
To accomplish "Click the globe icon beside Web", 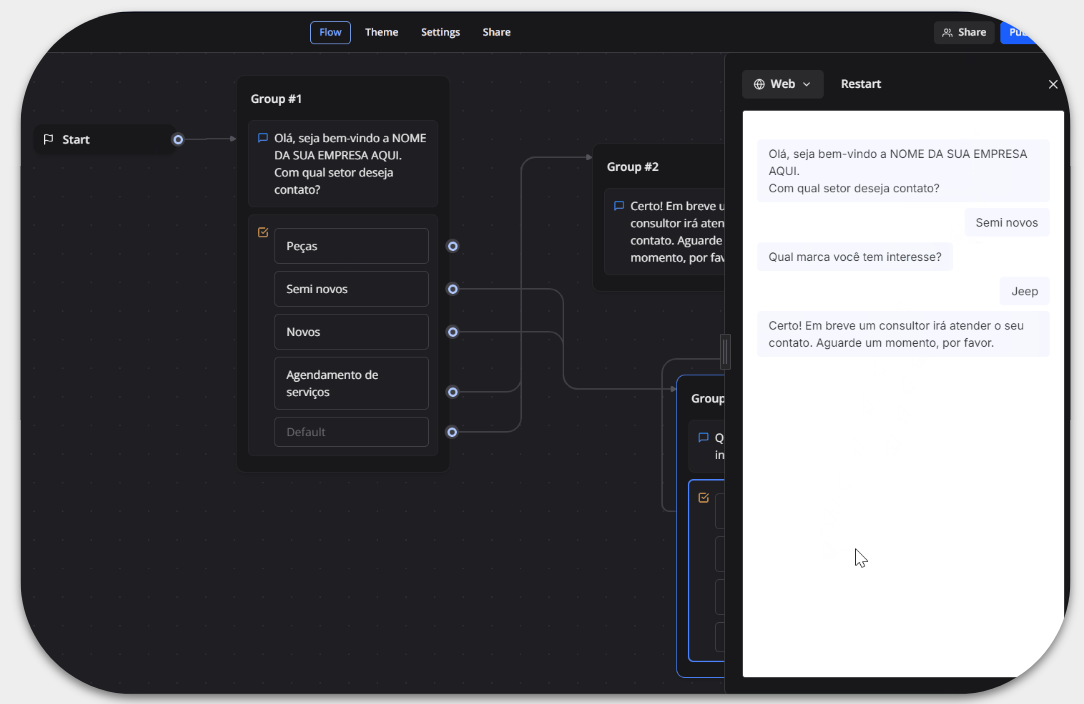I will 759,85.
